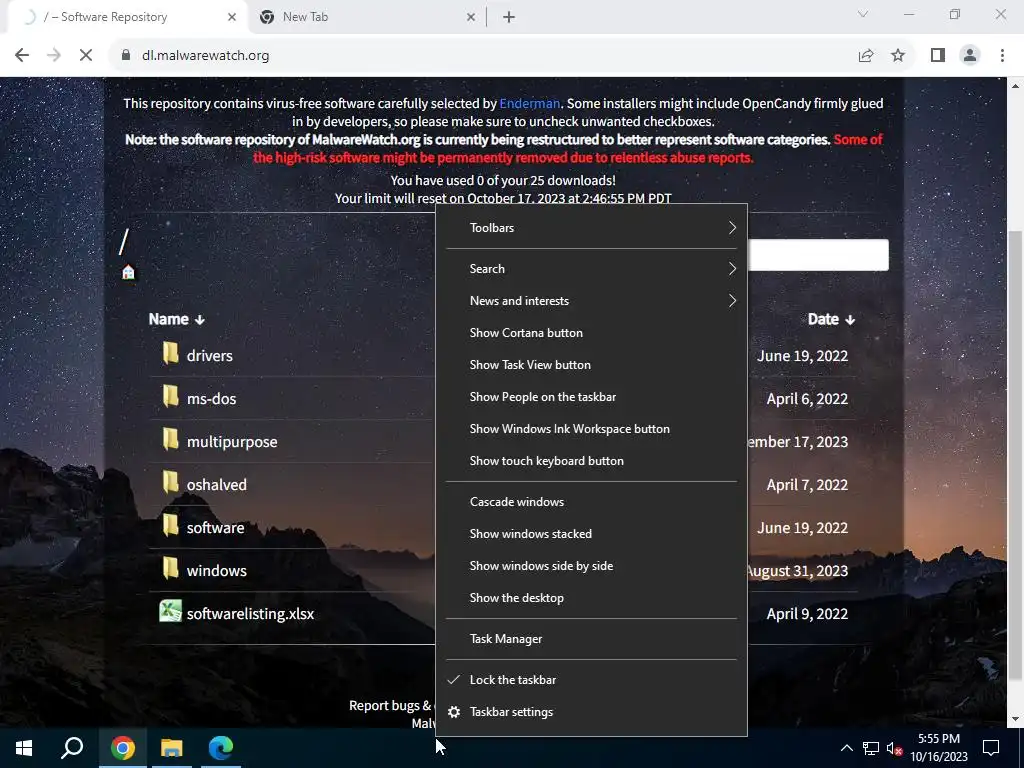Choose Cascade windows

591,502
